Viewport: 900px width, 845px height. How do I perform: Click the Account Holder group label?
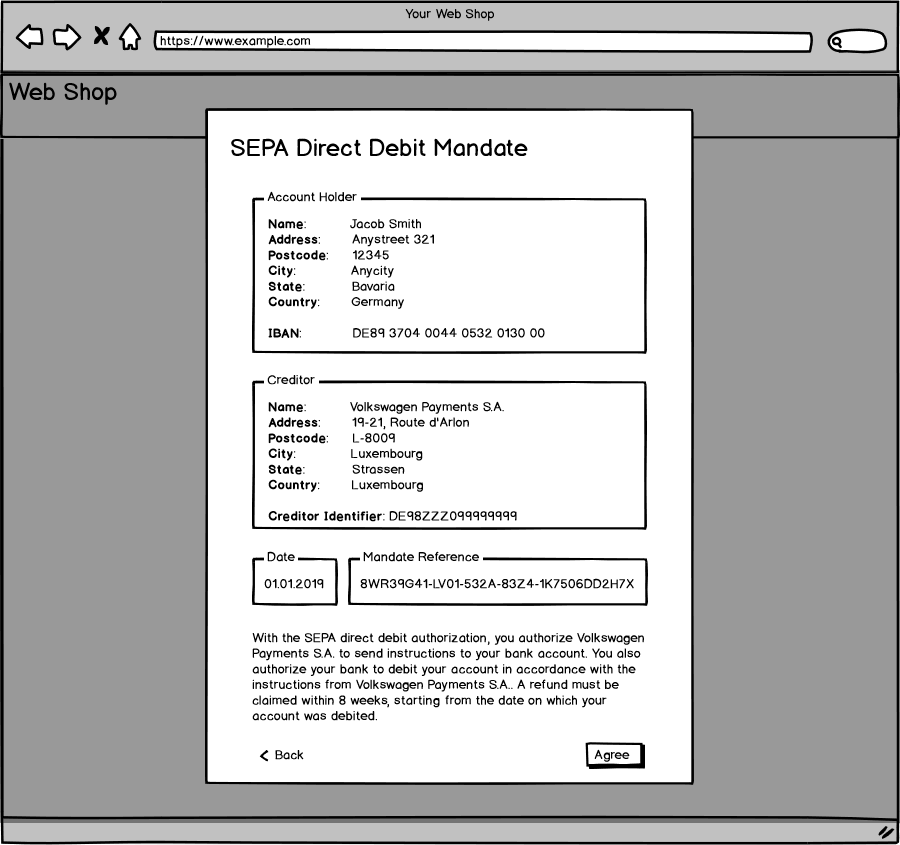click(x=312, y=197)
